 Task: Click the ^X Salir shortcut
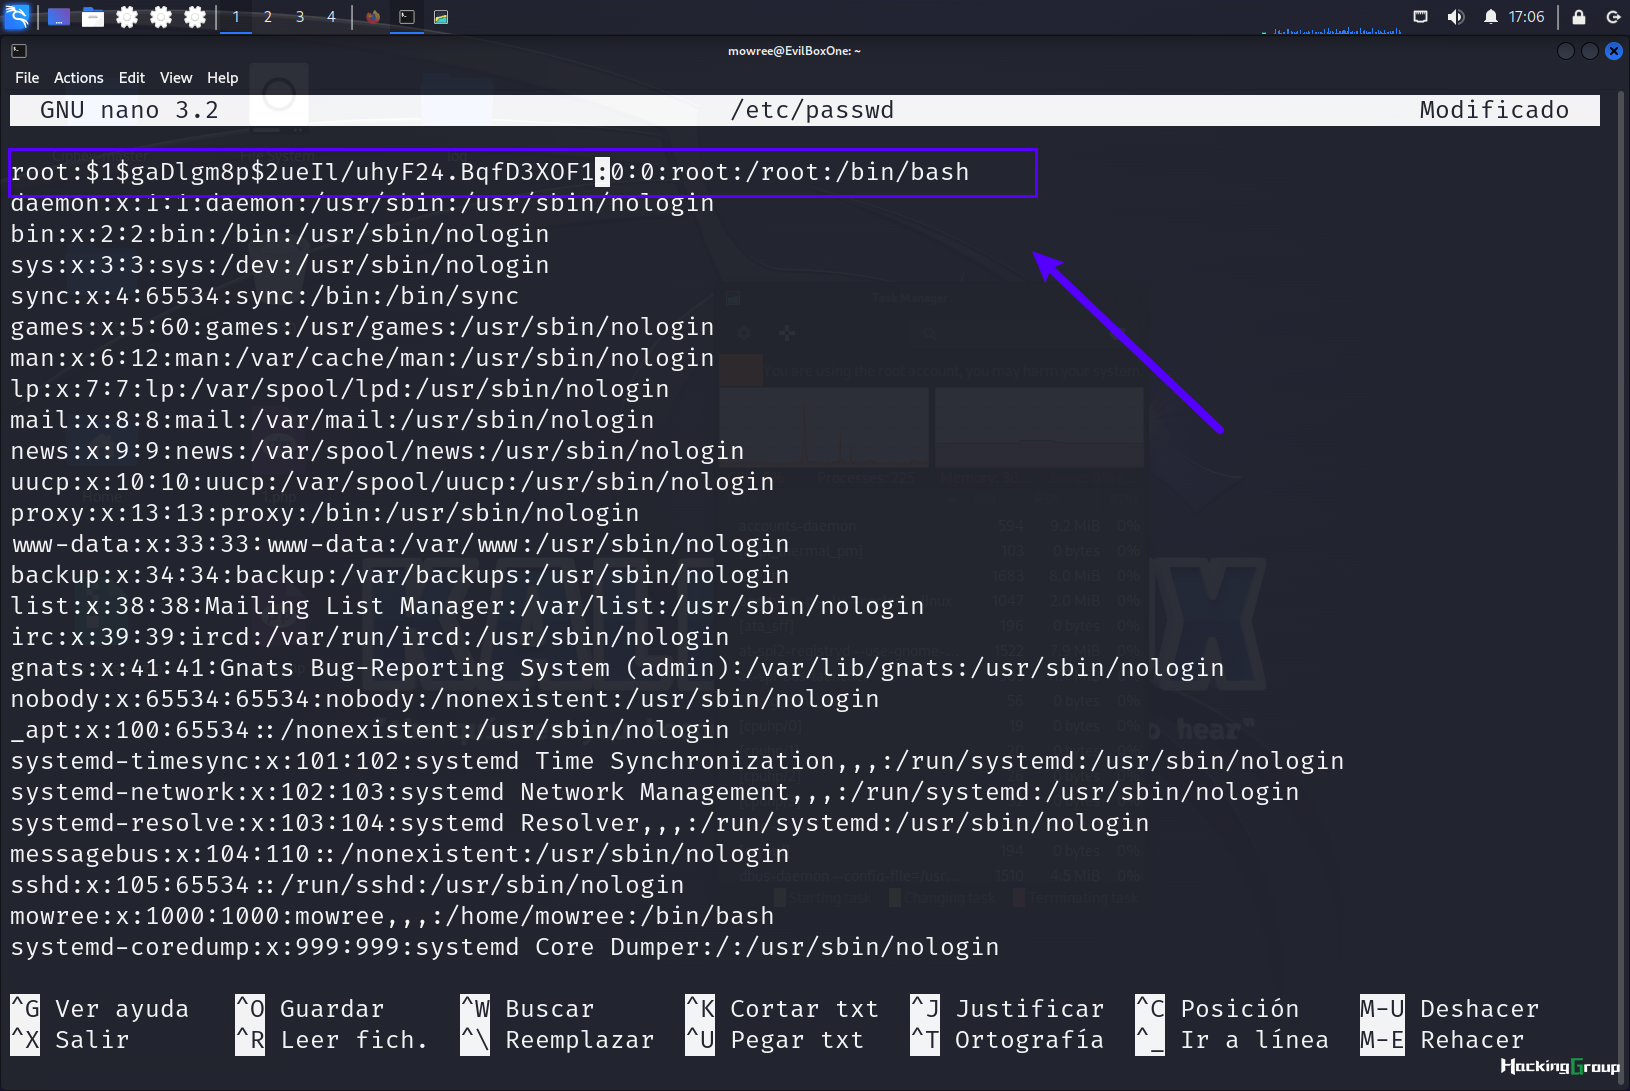[x=70, y=1040]
